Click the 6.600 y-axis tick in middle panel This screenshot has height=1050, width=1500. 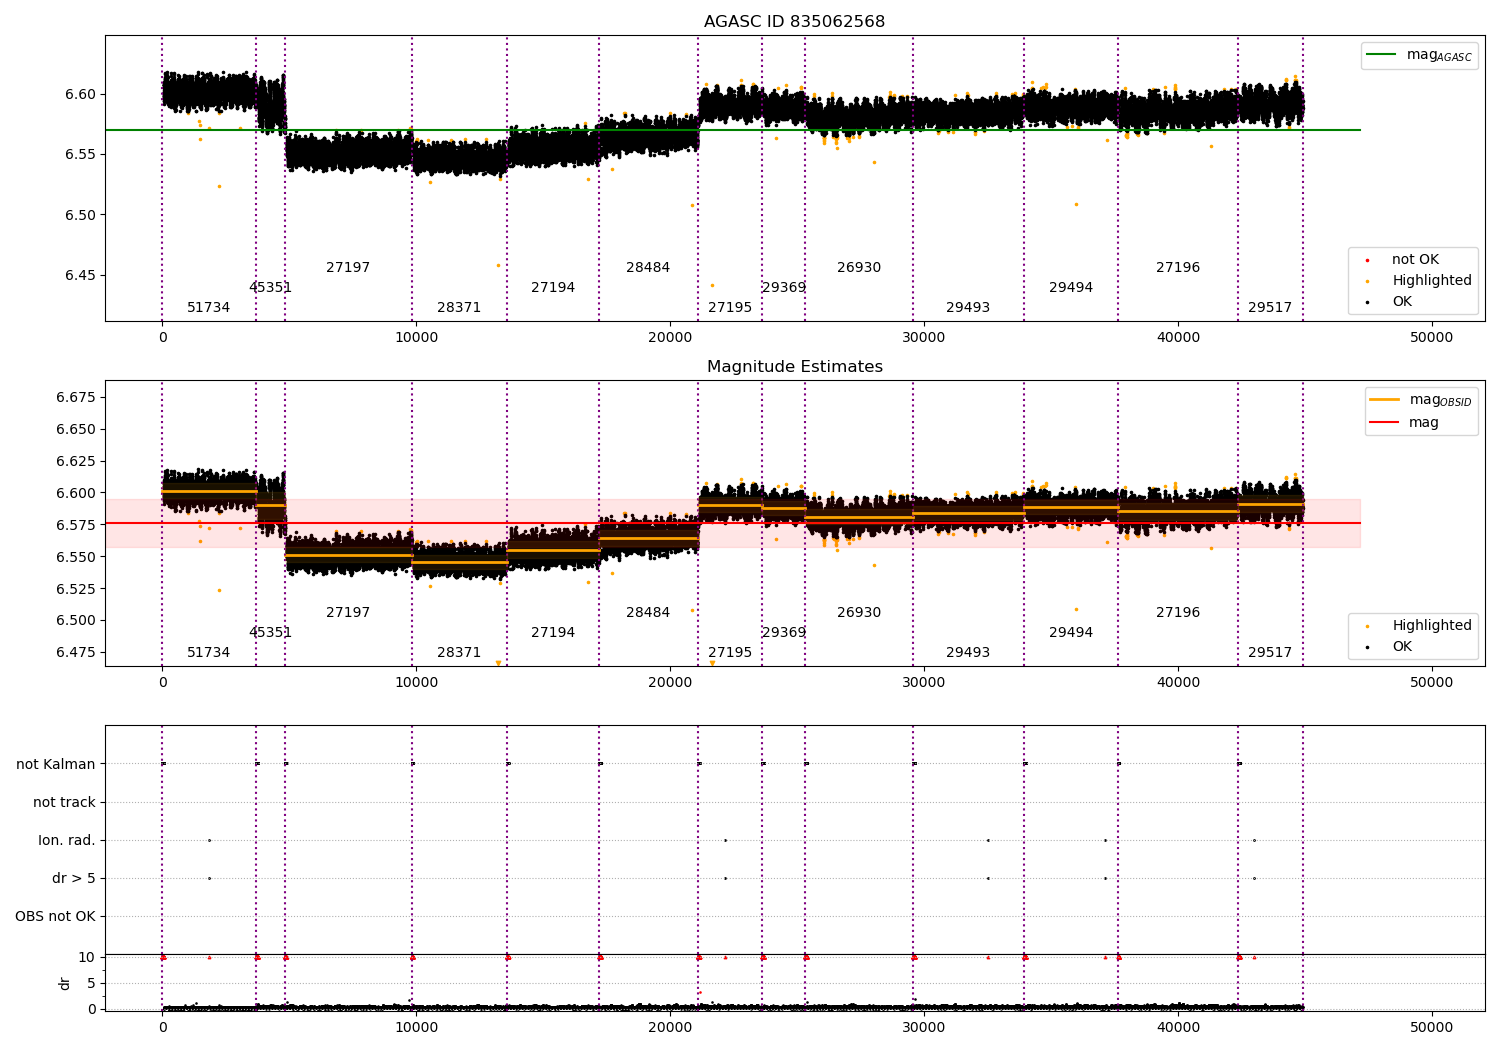(76, 493)
